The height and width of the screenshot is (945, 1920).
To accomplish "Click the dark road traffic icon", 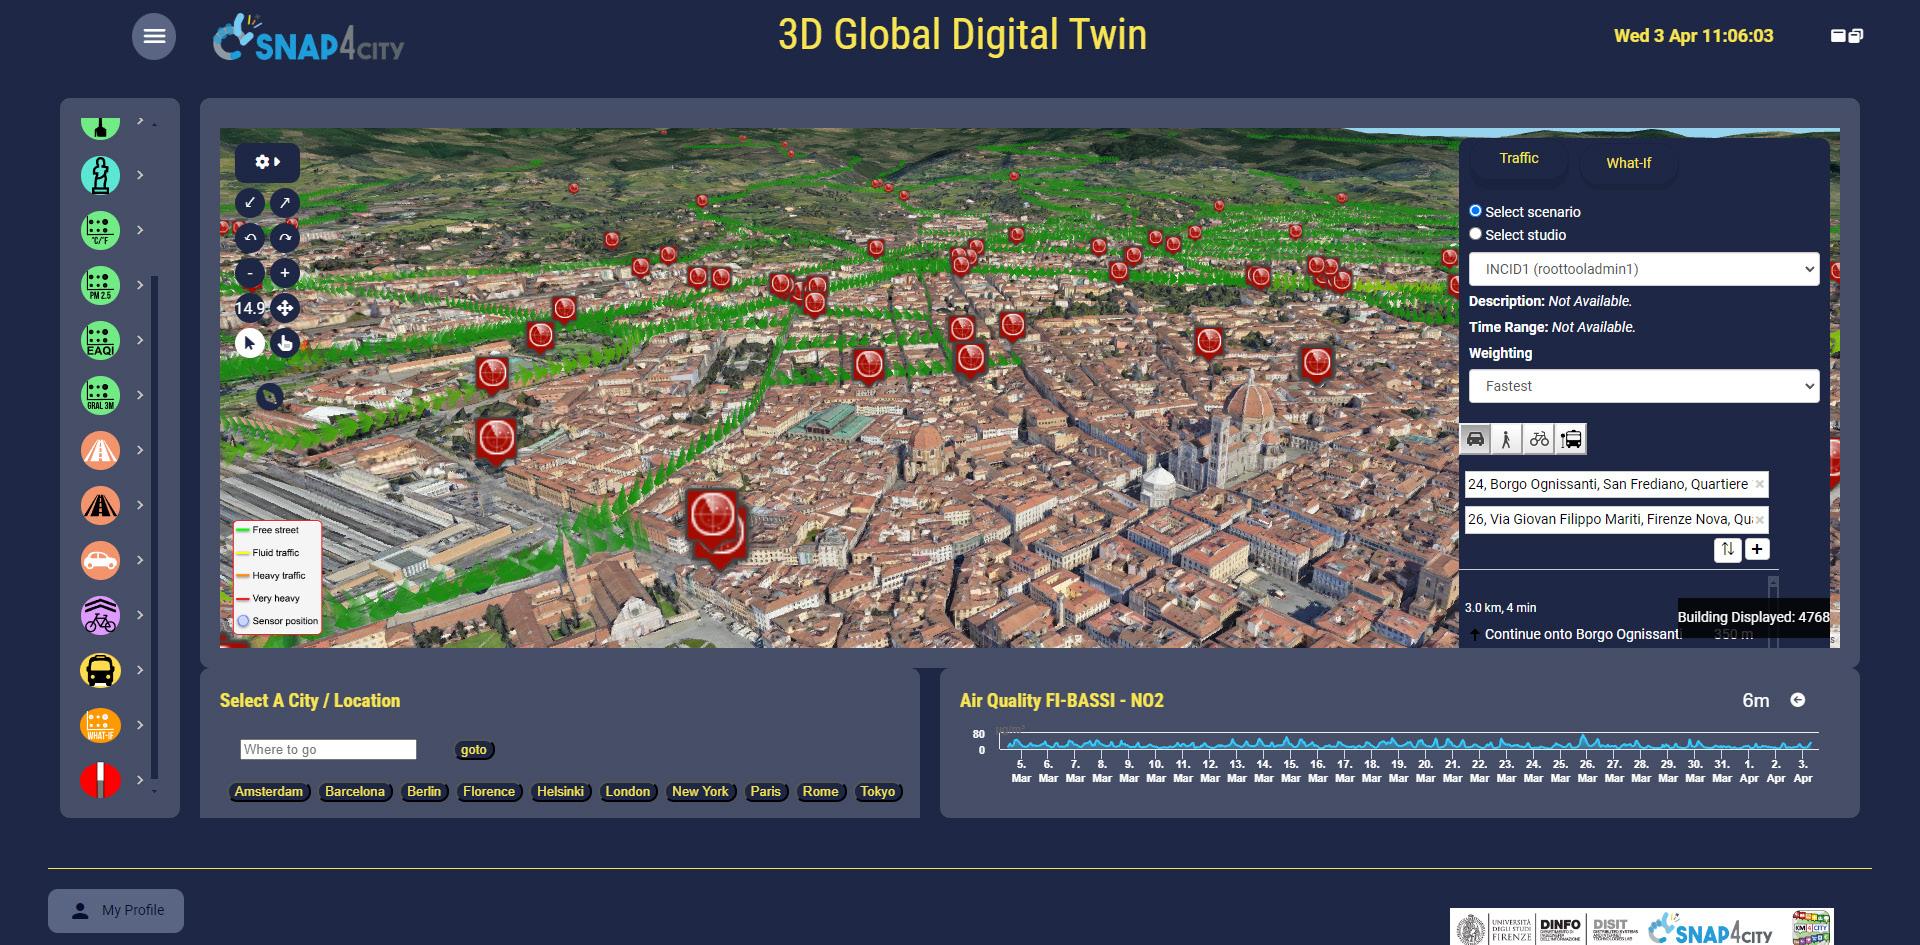I will [x=100, y=505].
